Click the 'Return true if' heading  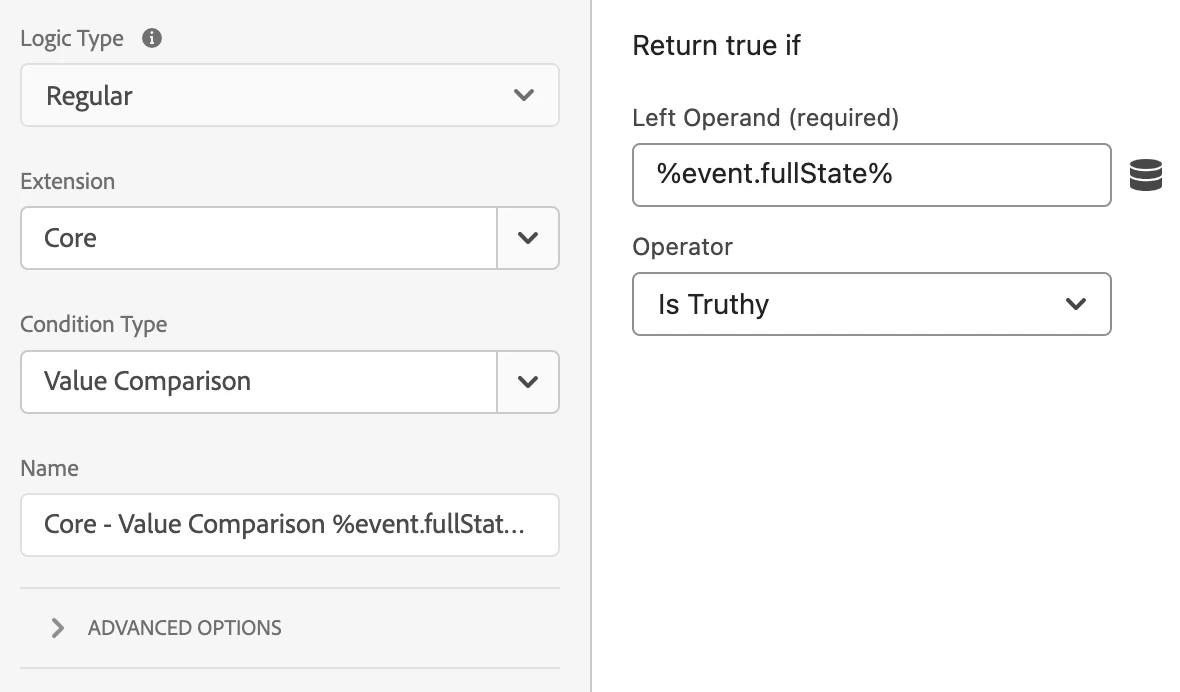click(x=716, y=46)
